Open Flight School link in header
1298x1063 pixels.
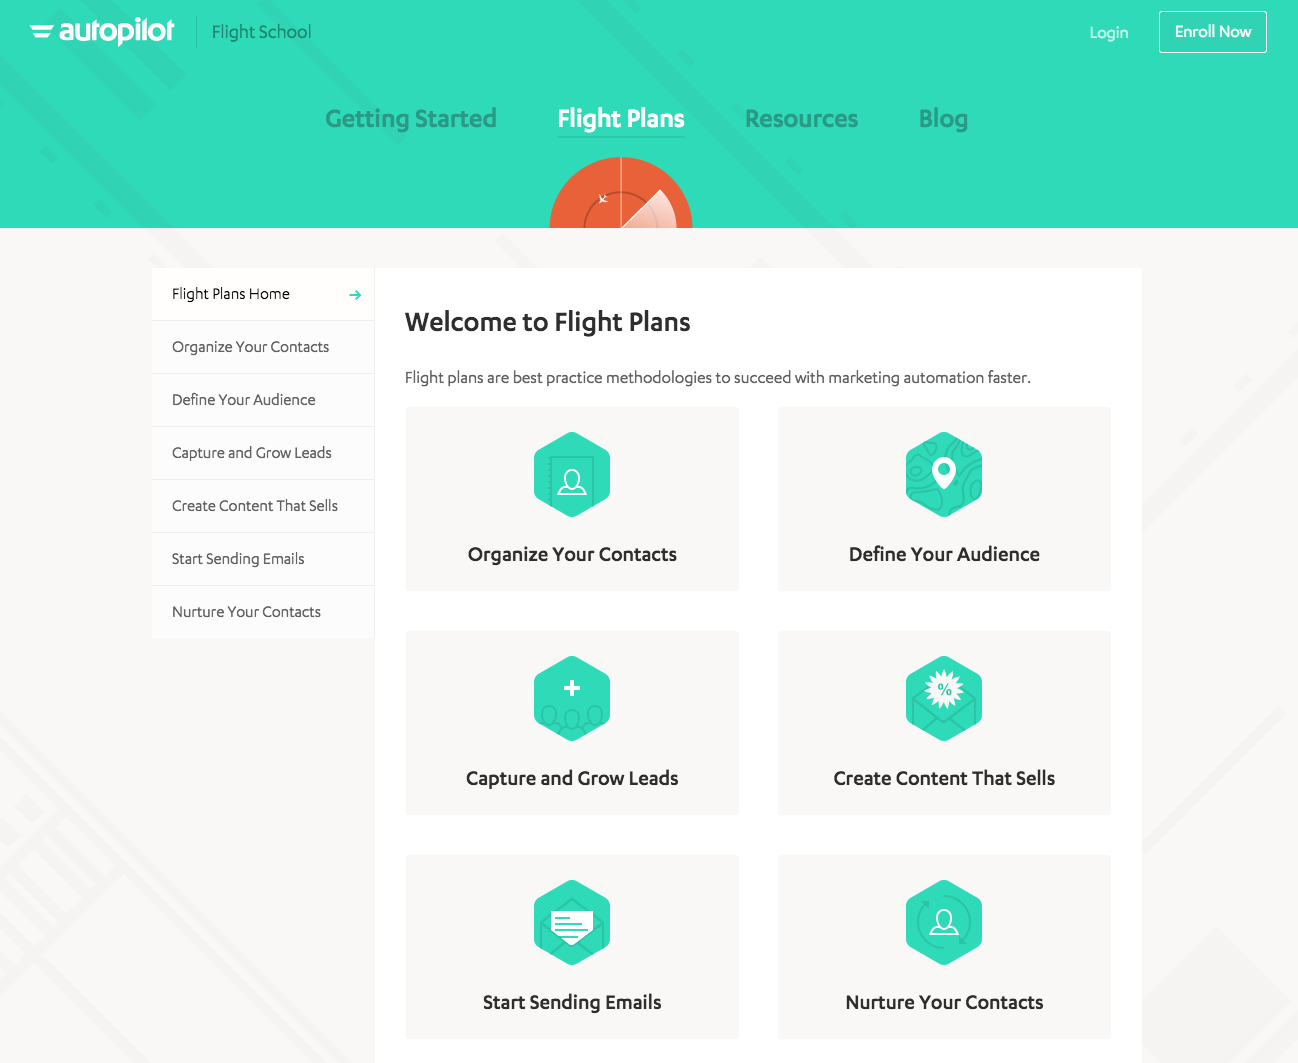[261, 32]
